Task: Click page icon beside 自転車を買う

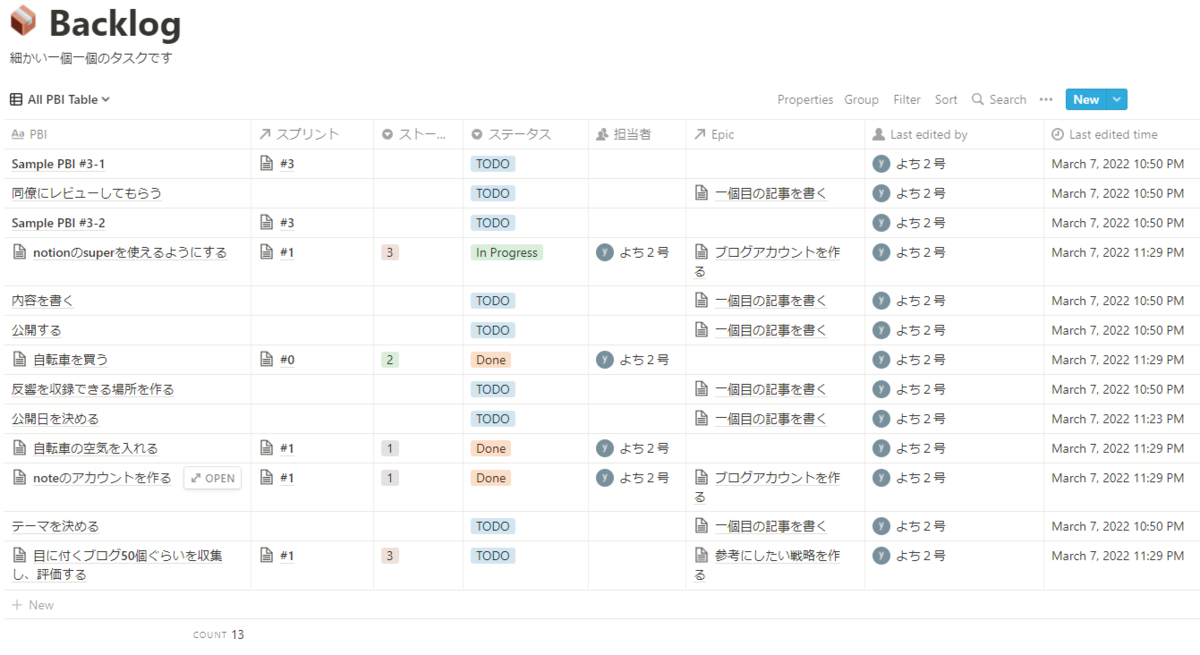Action: point(19,359)
